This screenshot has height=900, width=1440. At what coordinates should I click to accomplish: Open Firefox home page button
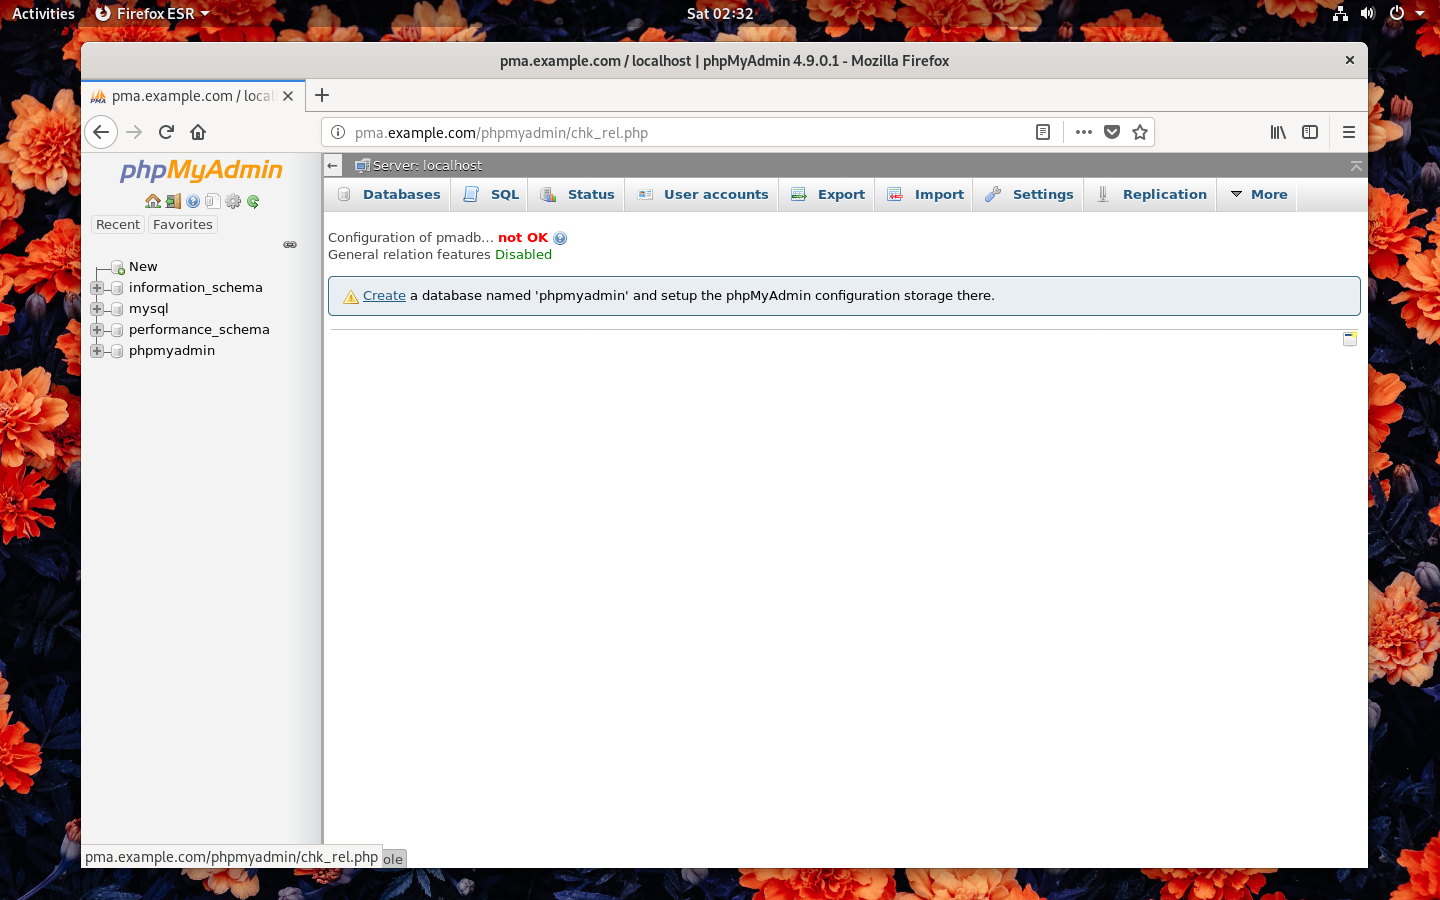tap(198, 132)
